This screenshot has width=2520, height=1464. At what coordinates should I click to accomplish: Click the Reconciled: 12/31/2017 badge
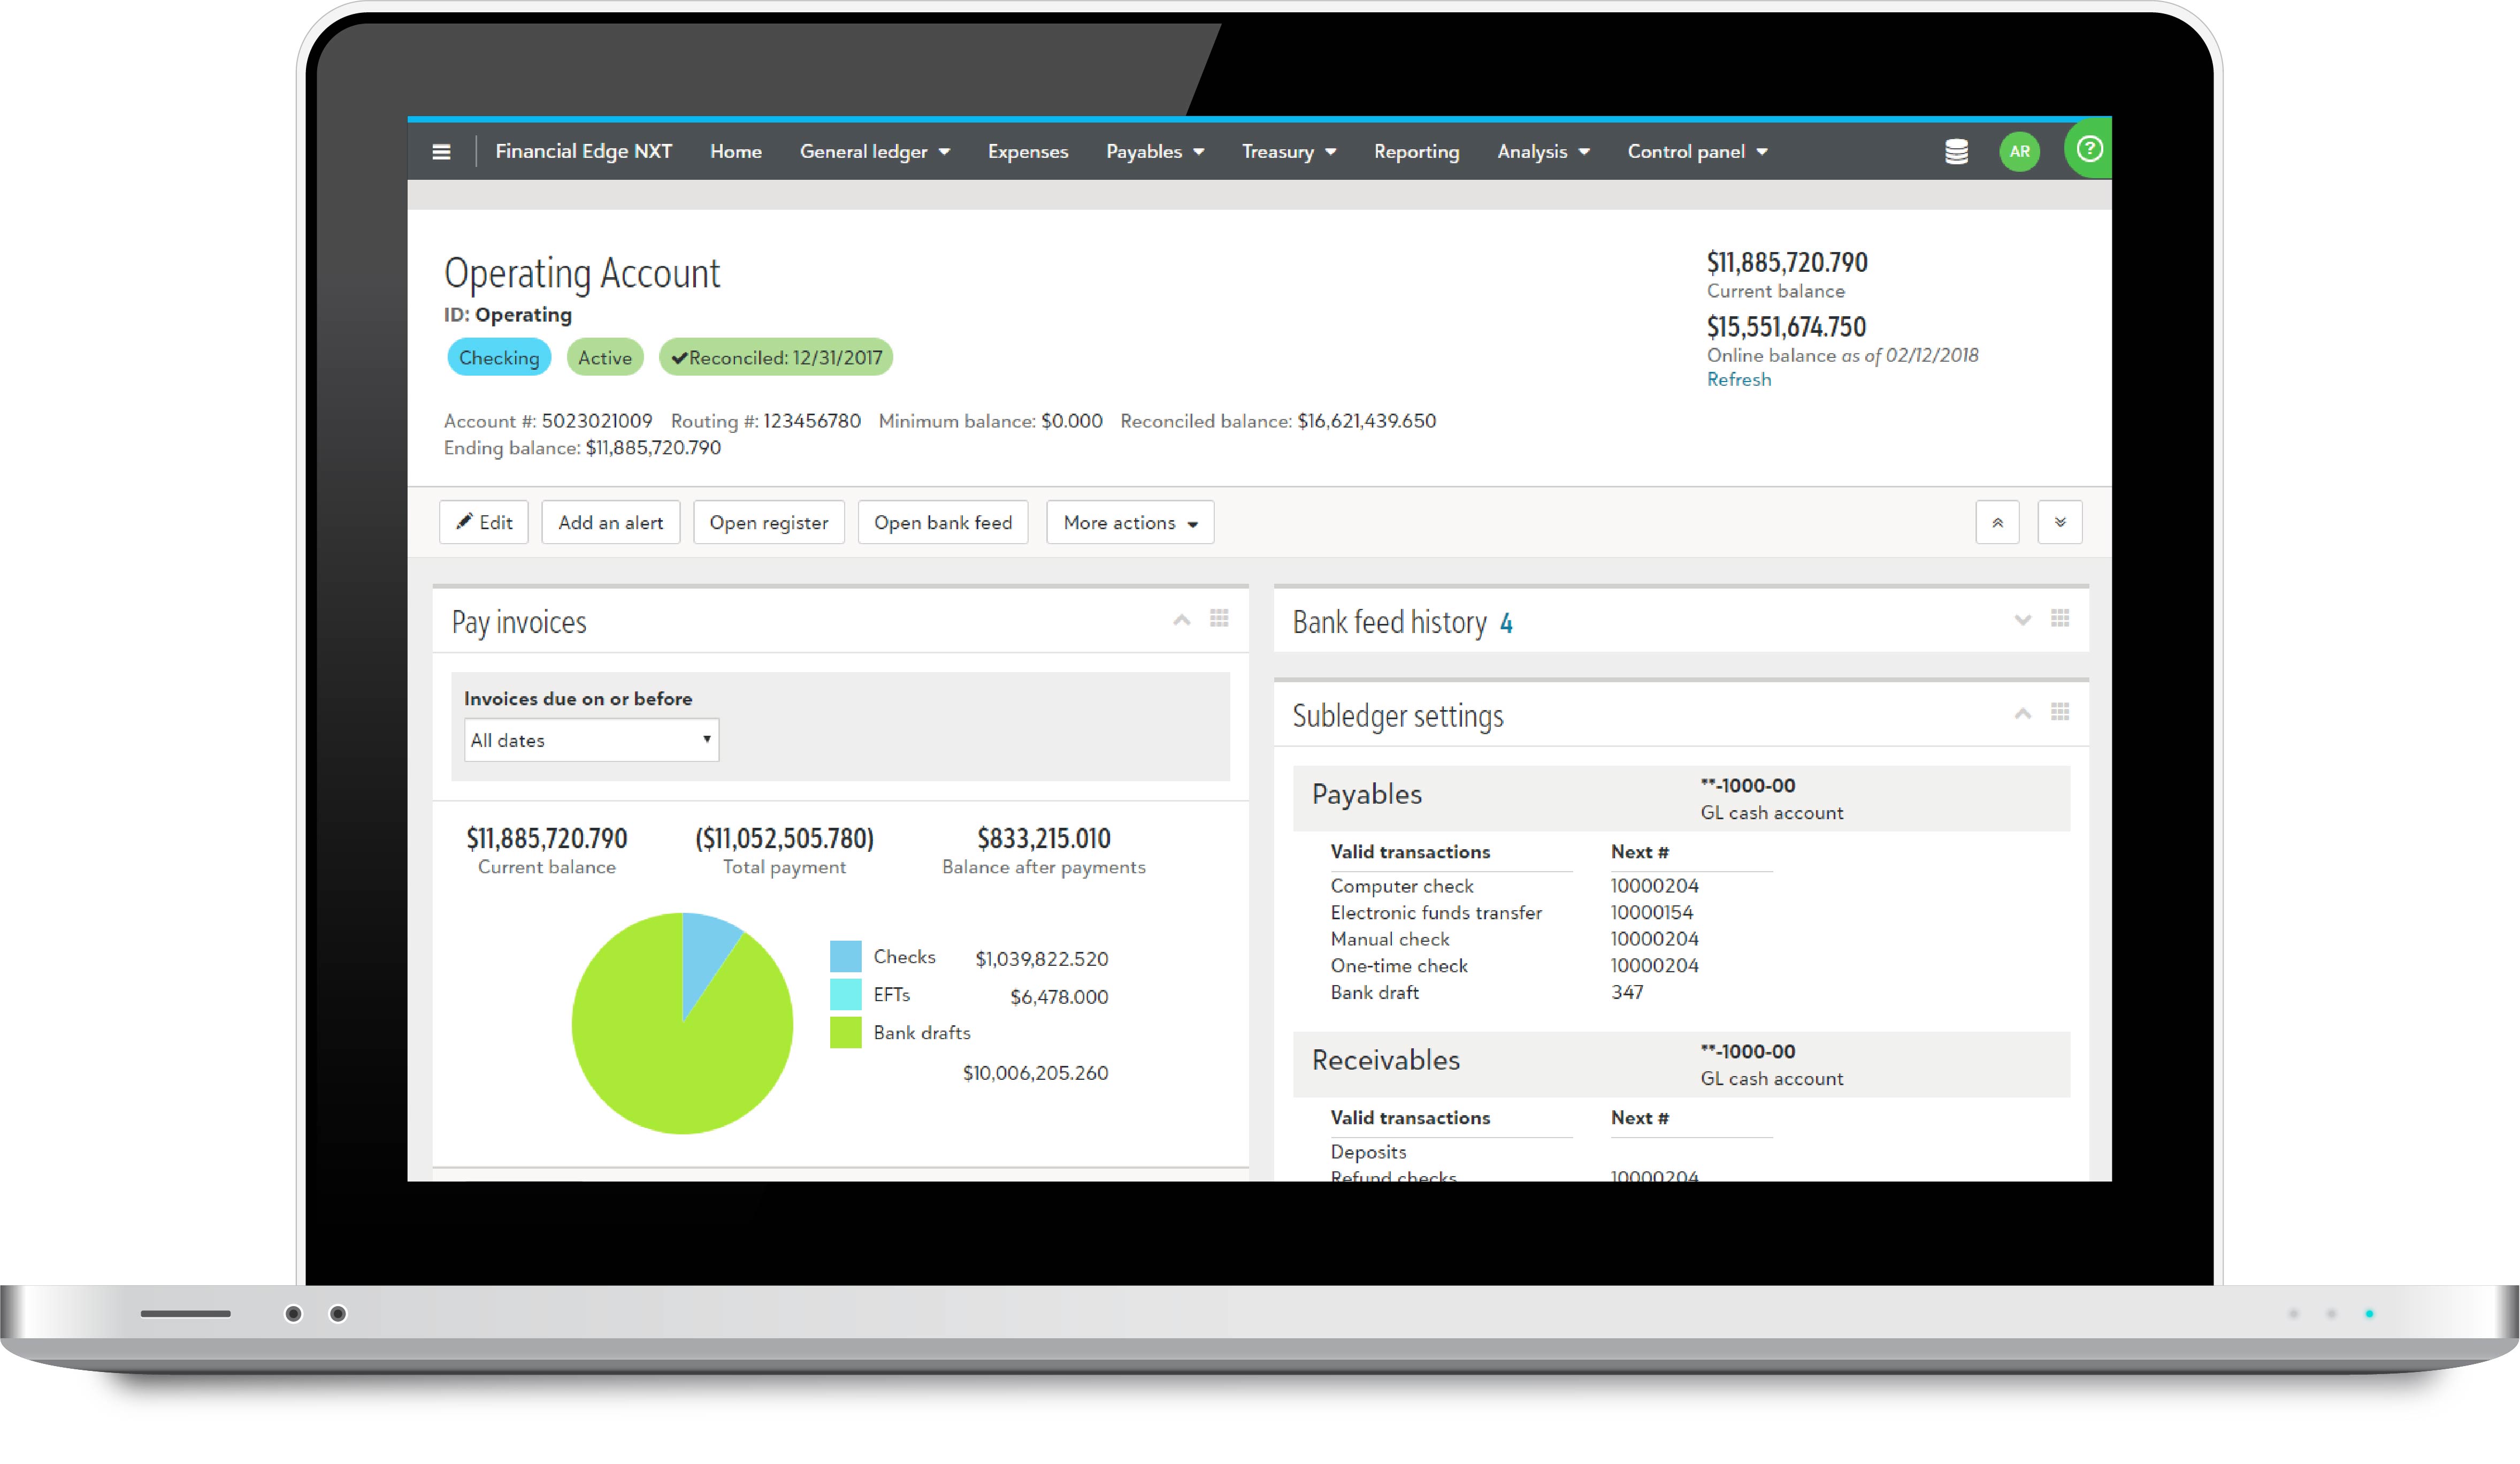pos(776,357)
